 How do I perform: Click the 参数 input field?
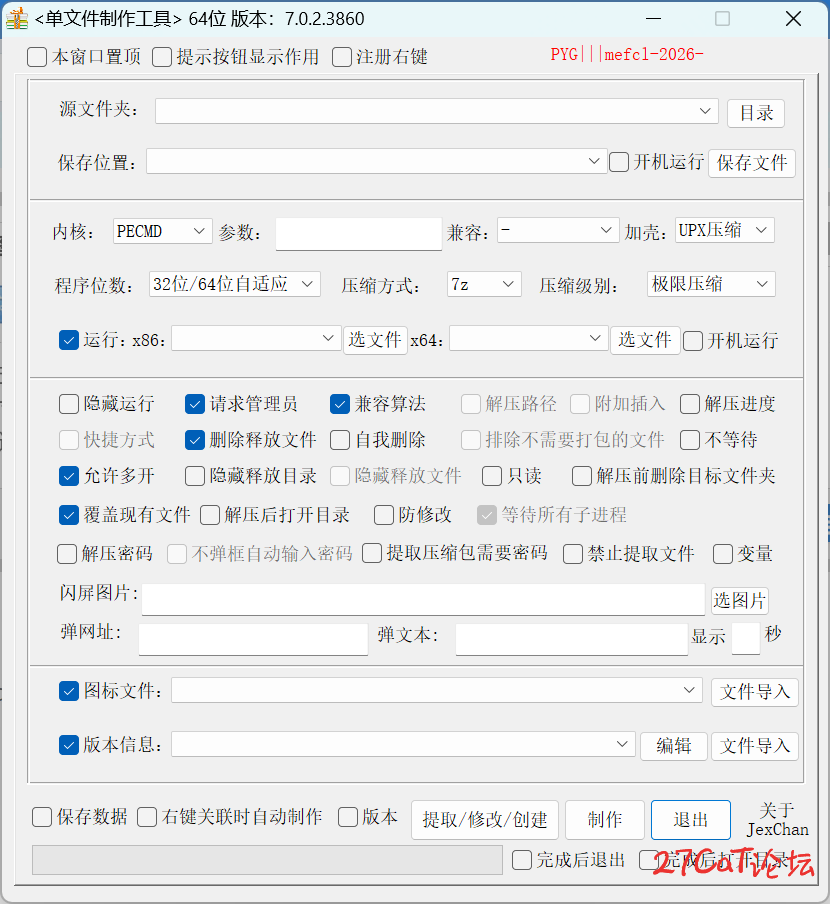pyautogui.click(x=358, y=233)
